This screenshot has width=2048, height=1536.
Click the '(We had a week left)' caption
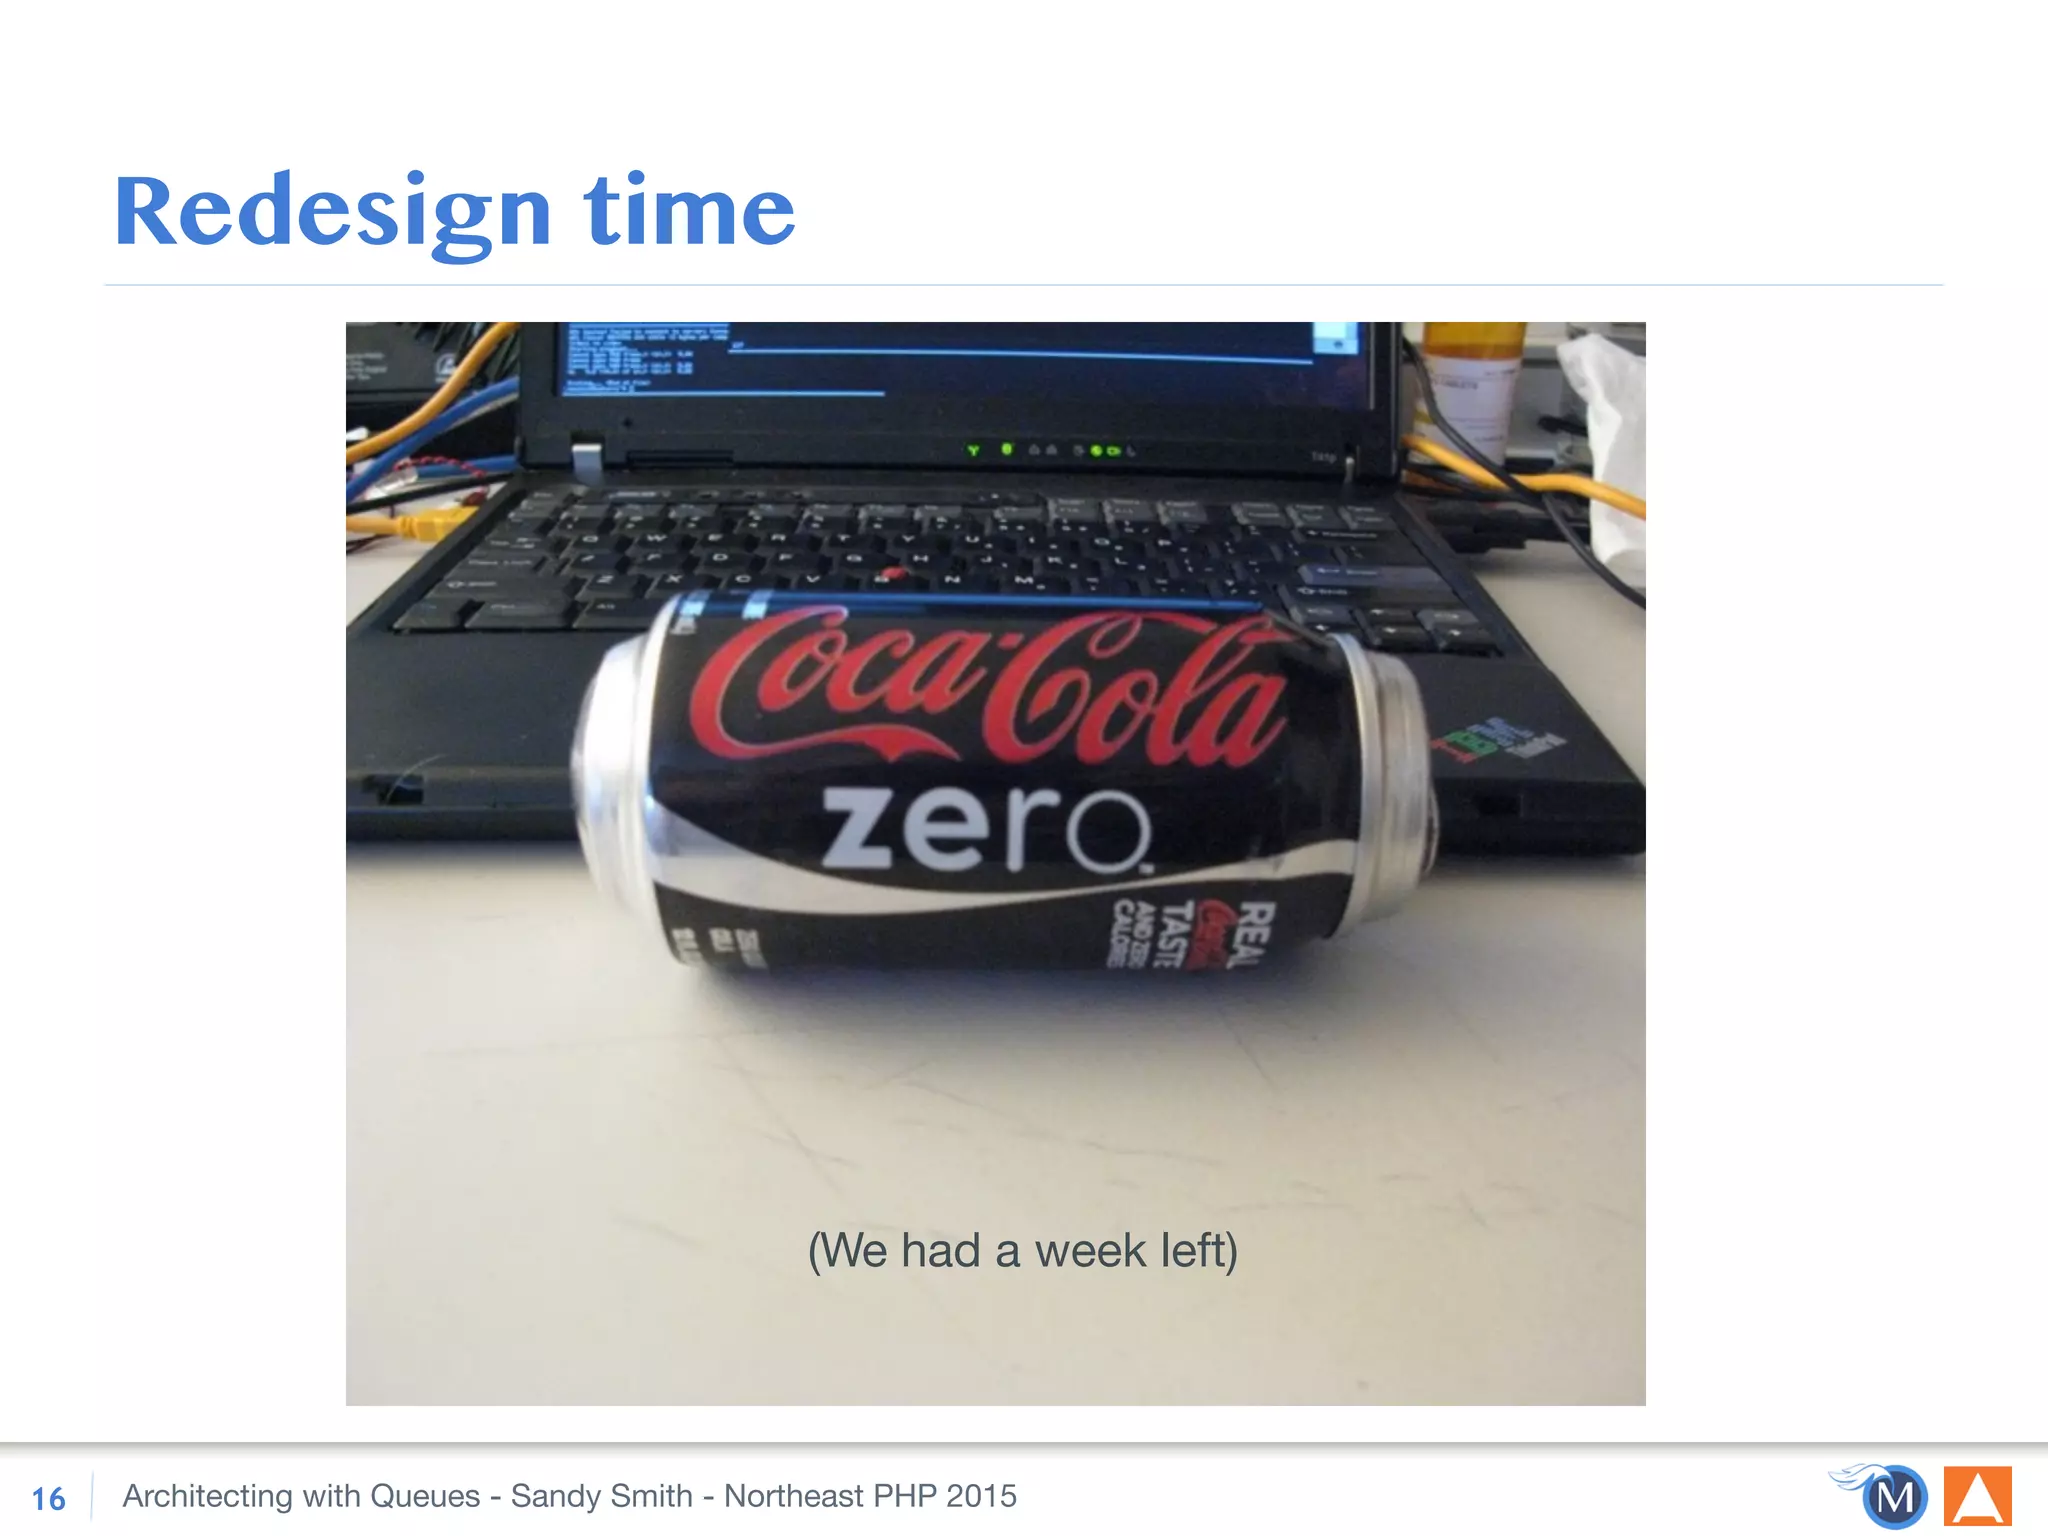(x=1022, y=1250)
